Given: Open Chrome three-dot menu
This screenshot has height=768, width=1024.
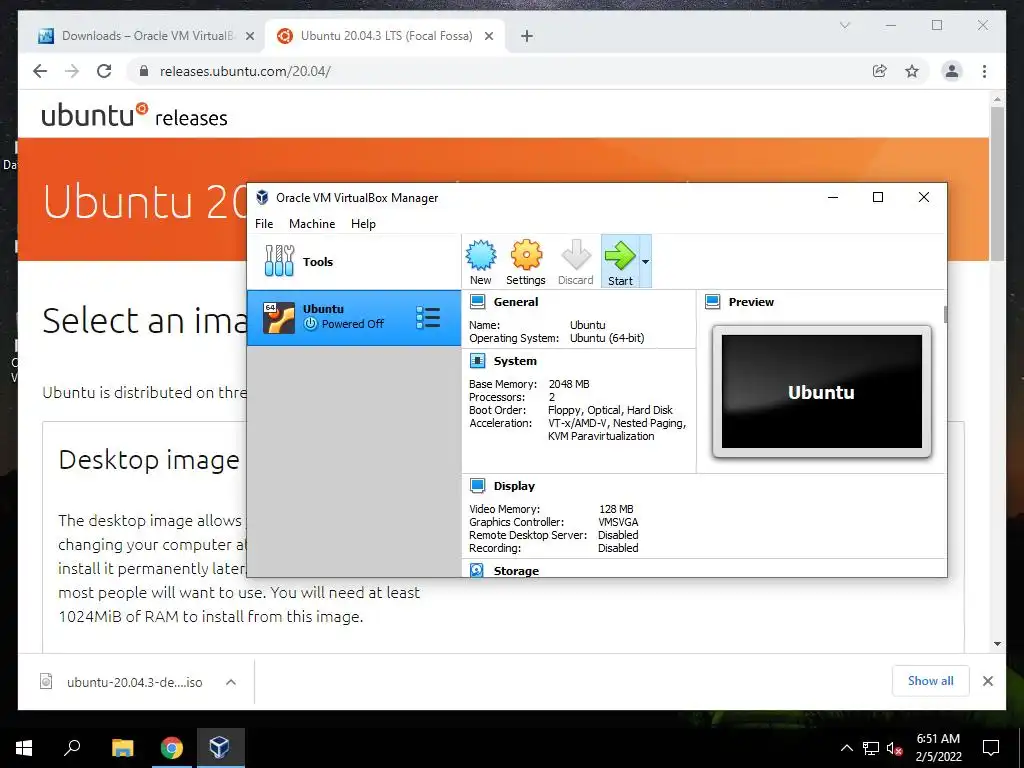Looking at the screenshot, I should [x=984, y=71].
